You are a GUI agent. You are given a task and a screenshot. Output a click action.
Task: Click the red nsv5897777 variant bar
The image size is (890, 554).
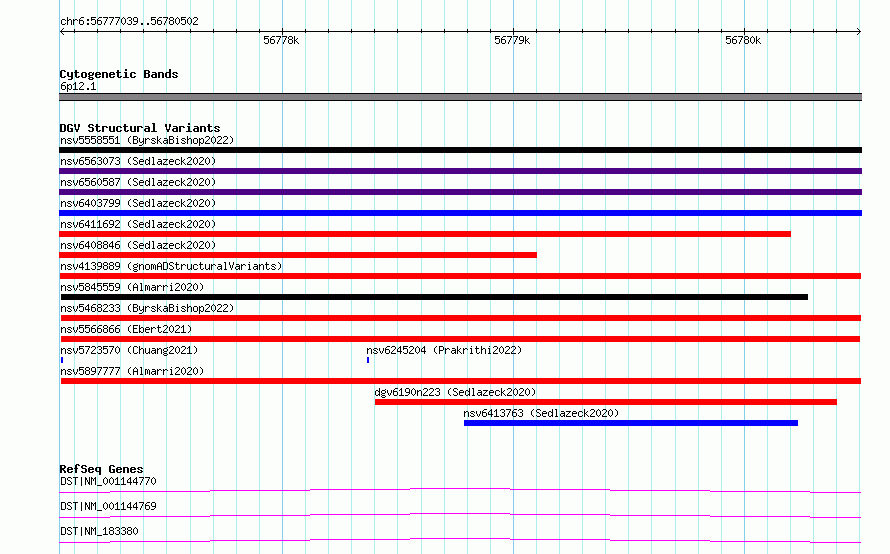(461, 381)
